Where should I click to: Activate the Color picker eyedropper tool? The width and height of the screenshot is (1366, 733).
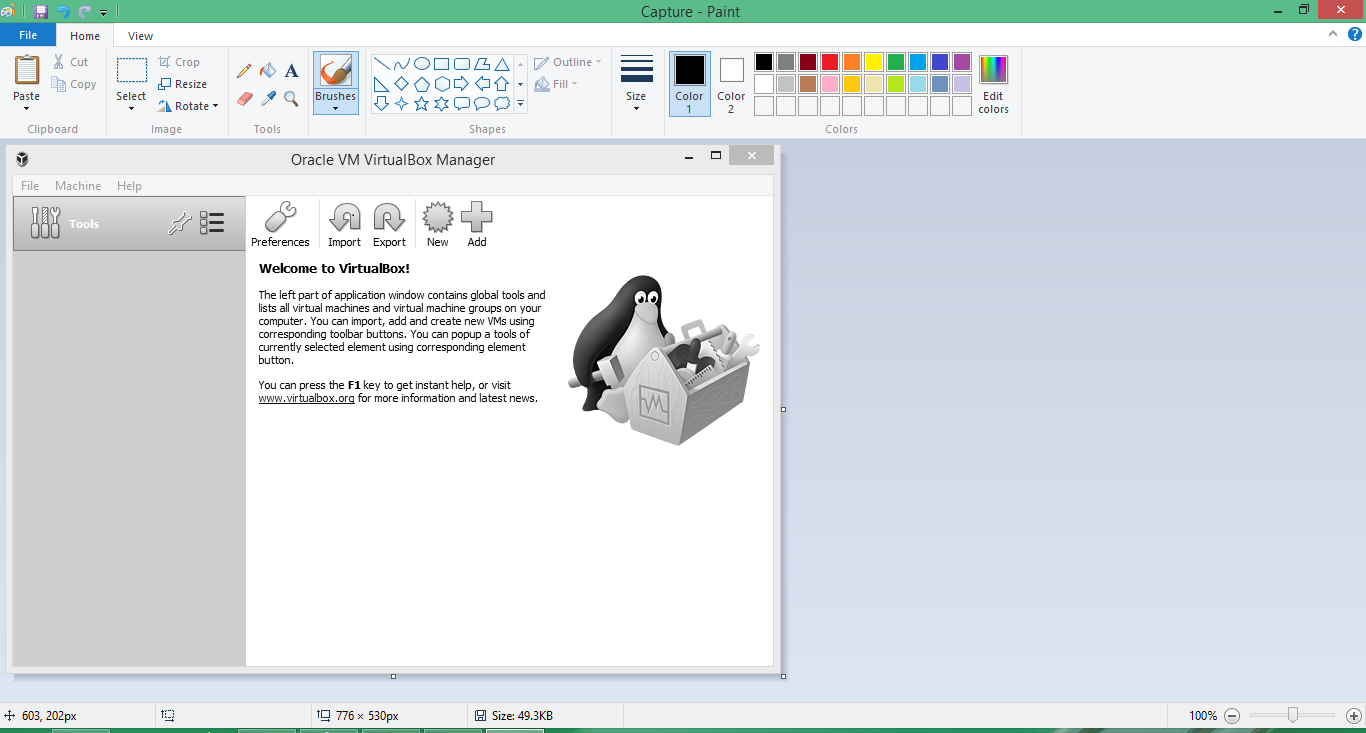point(268,98)
